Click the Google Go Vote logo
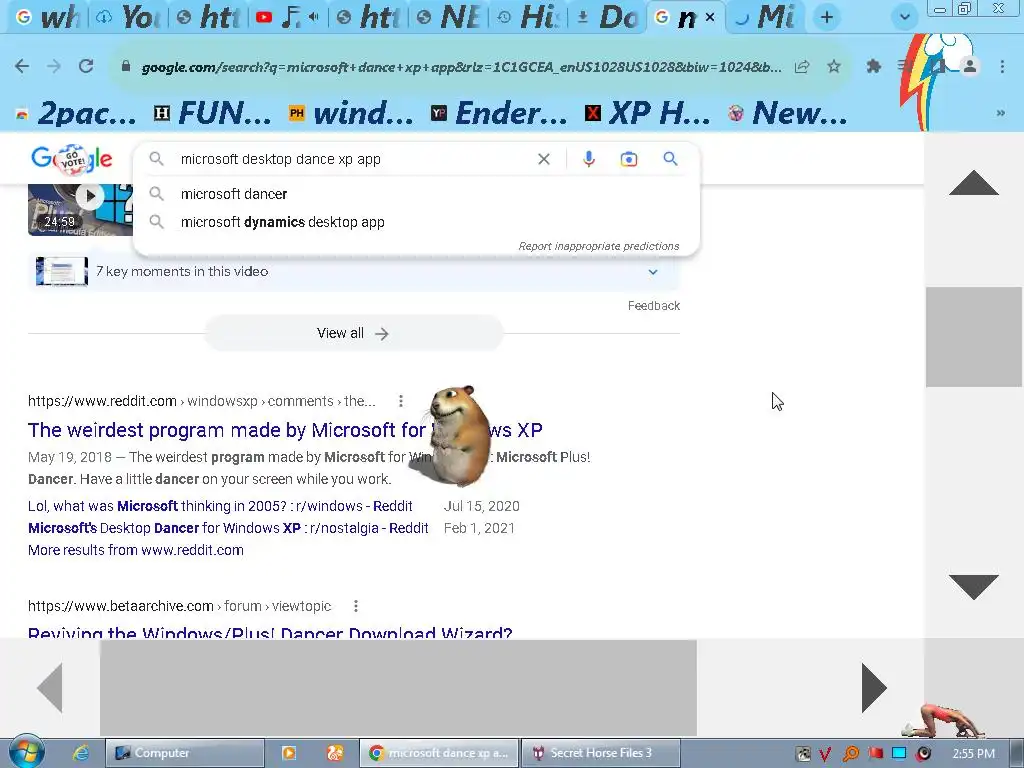Image resolution: width=1024 pixels, height=768 pixels. coord(71,159)
